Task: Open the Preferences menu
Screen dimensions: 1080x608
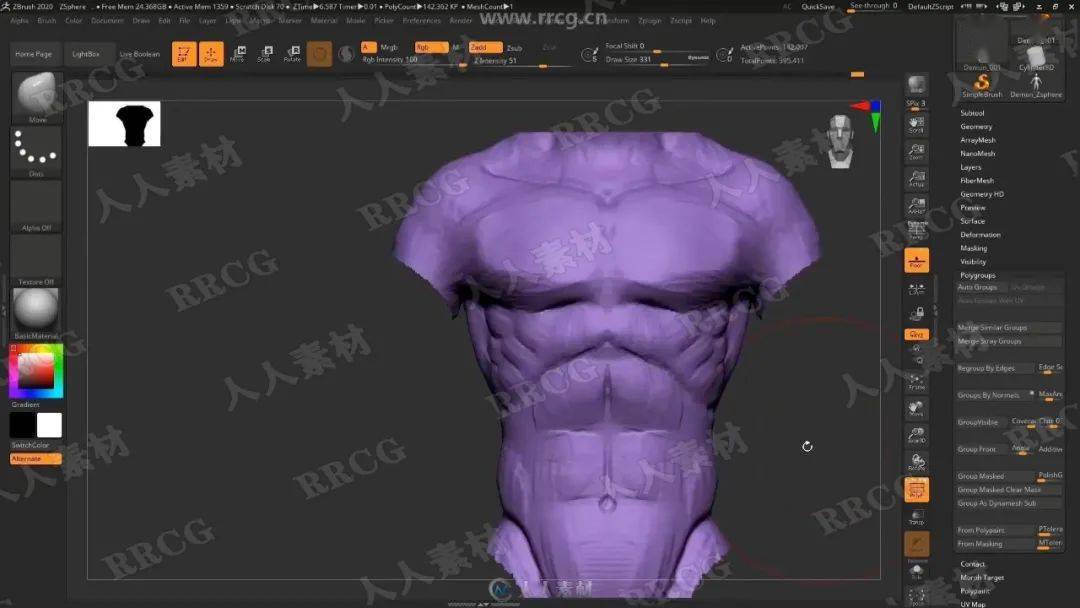Action: 420,19
